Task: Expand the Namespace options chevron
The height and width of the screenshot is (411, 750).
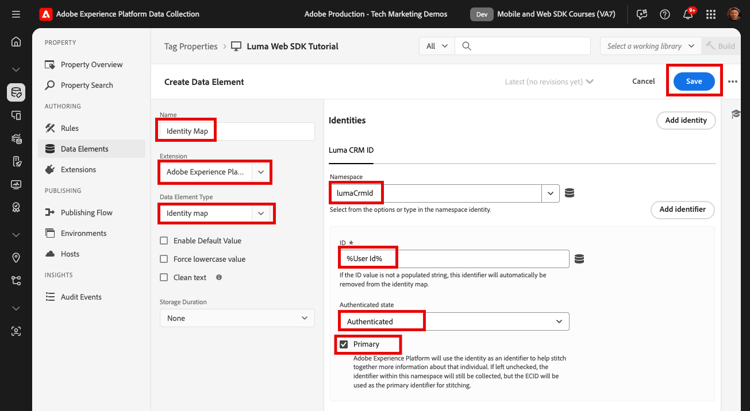Action: click(x=551, y=193)
